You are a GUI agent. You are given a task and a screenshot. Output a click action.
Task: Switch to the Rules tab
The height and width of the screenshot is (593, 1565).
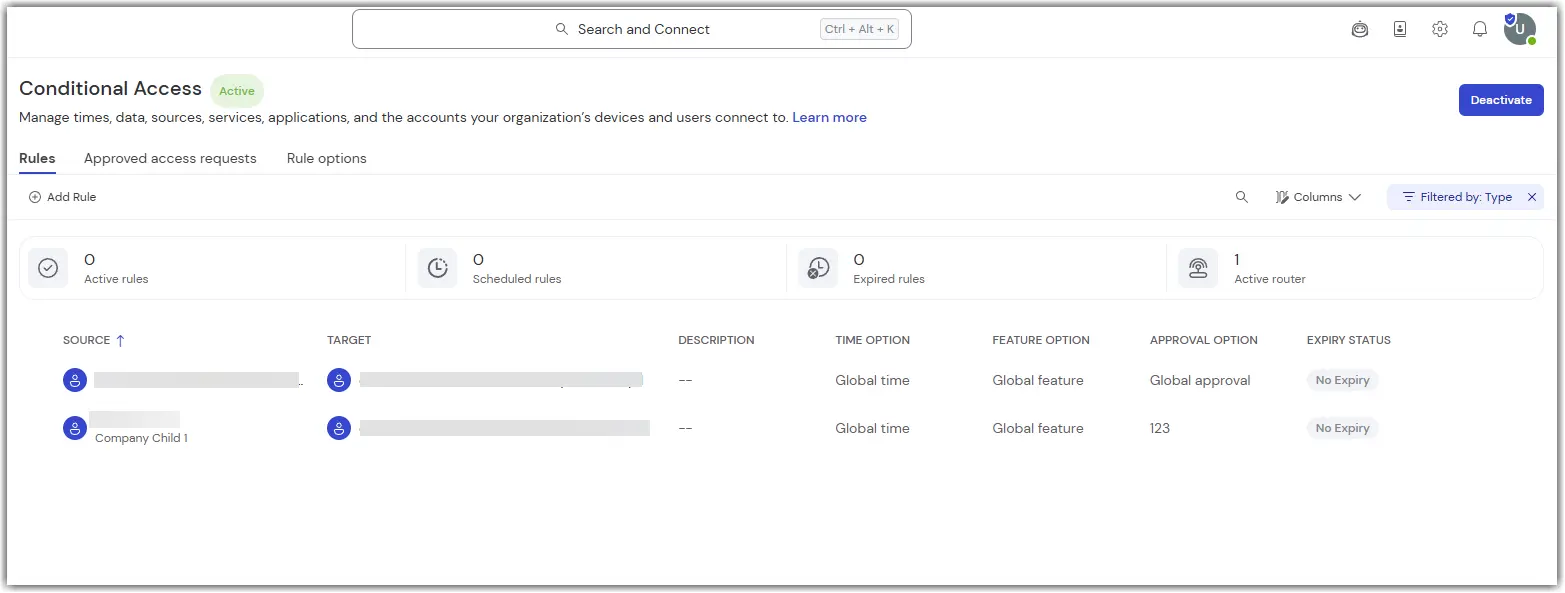tap(37, 158)
